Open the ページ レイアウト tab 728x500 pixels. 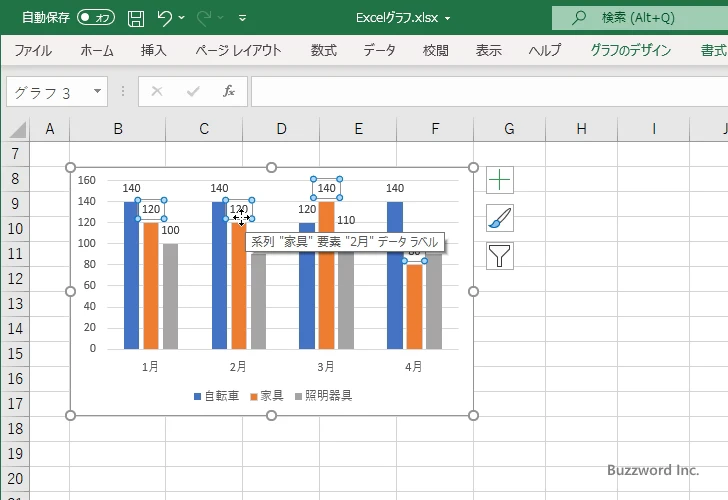[238, 50]
